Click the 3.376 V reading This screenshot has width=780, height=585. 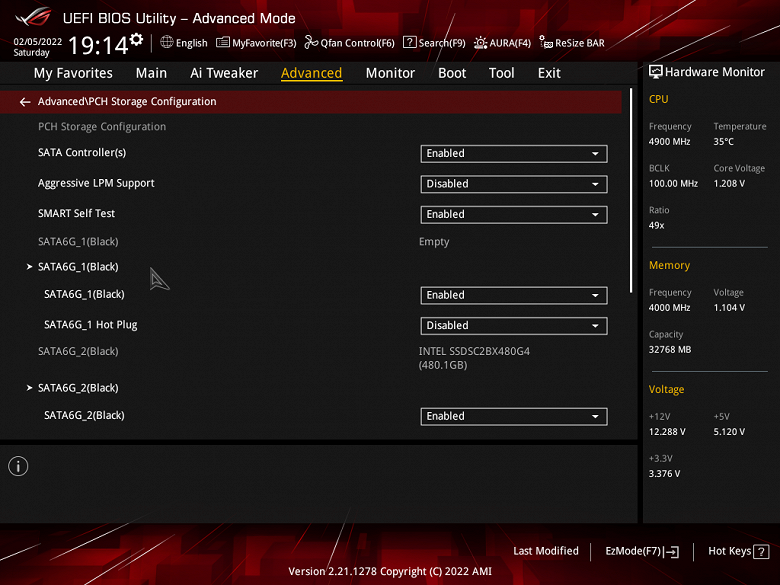(664, 474)
